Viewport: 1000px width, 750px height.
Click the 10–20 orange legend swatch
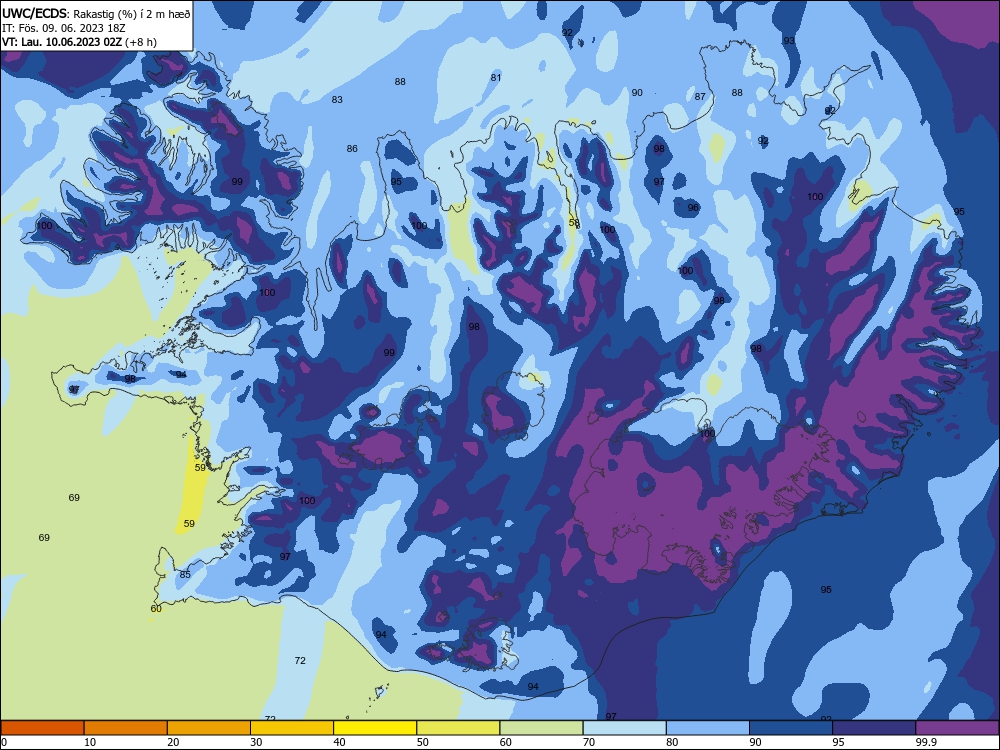[126, 728]
